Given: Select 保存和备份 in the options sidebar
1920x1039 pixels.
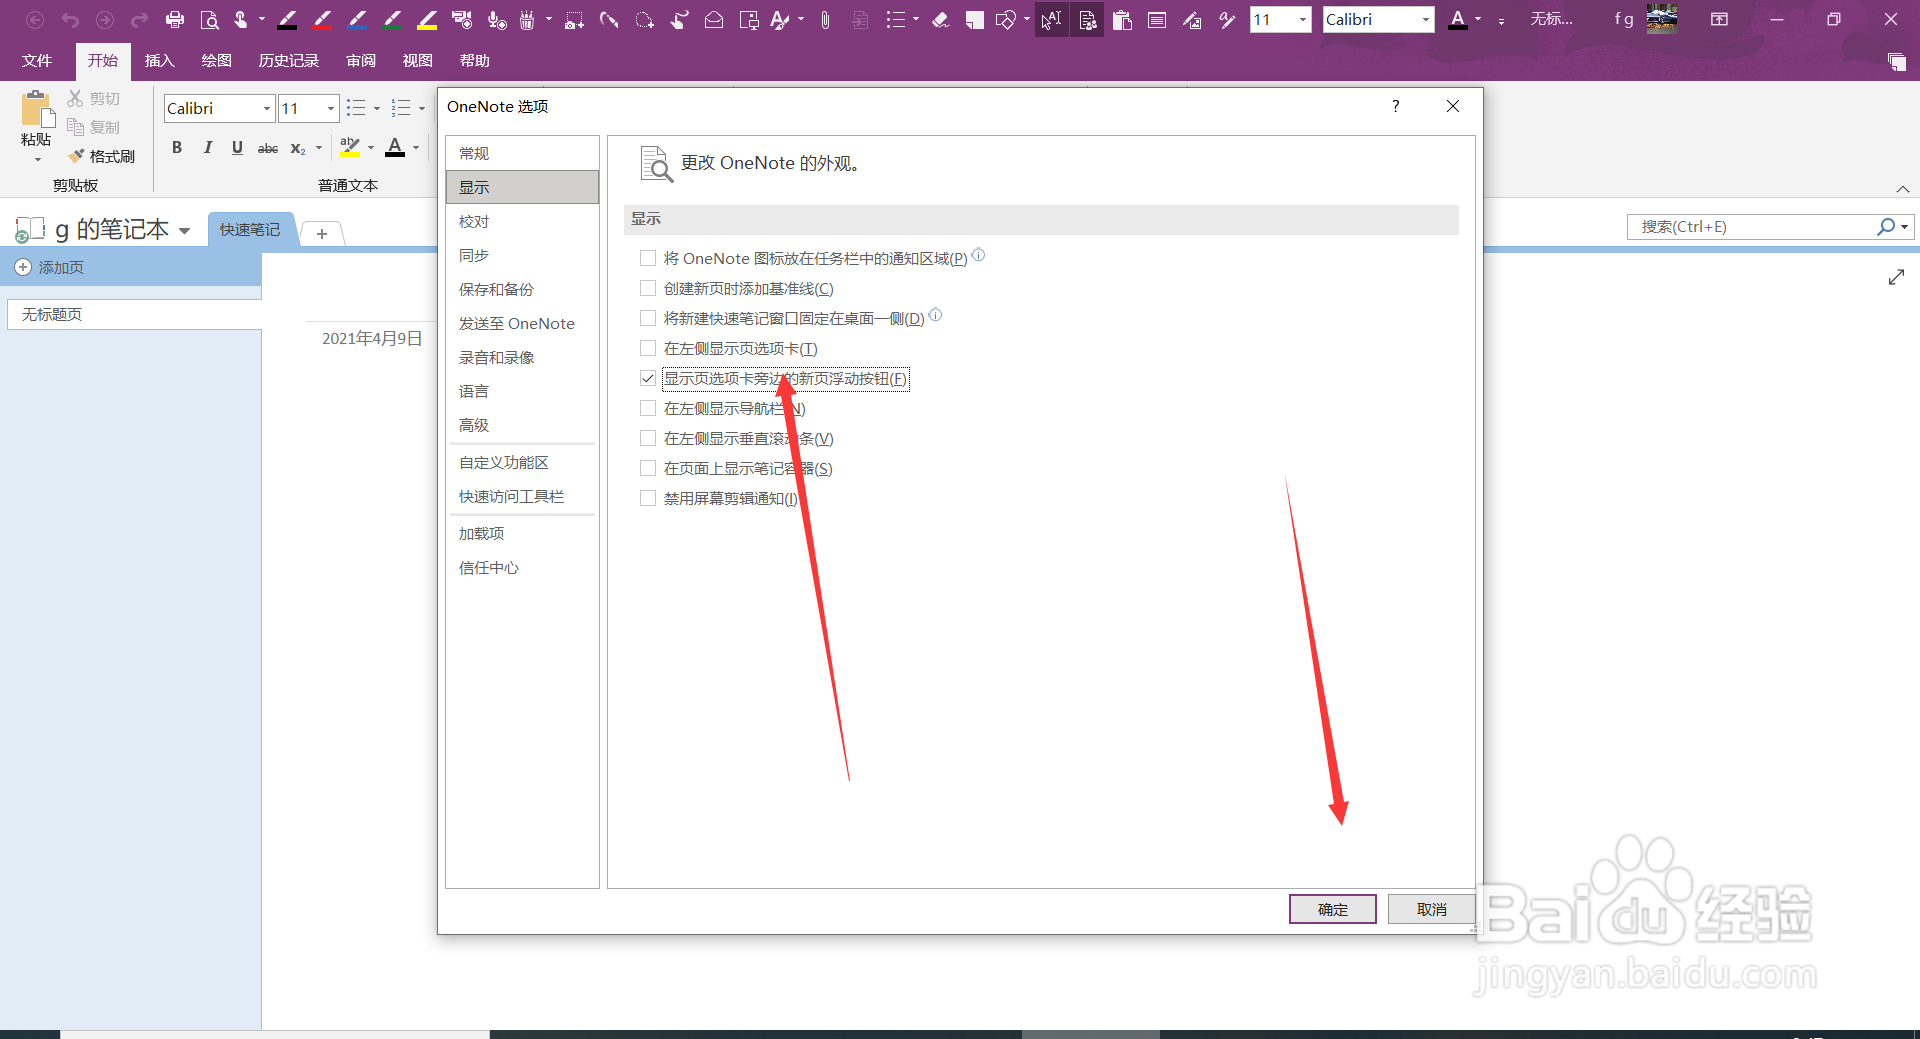Looking at the screenshot, I should pyautogui.click(x=522, y=289).
